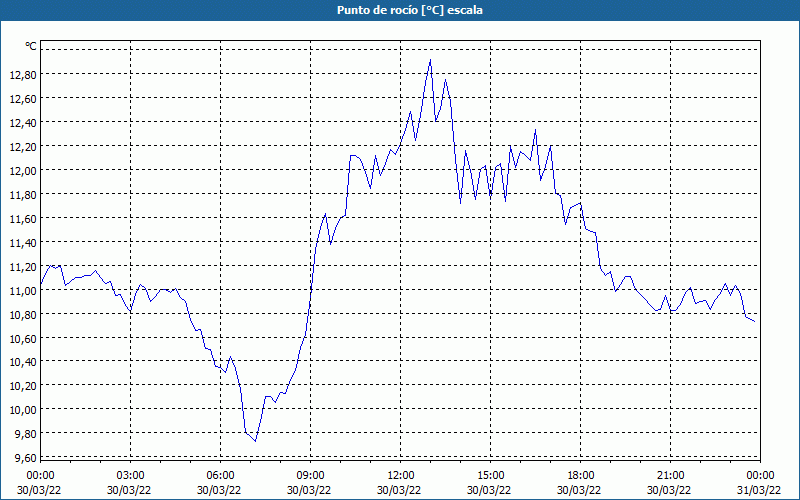The image size is (800, 500).
Task: Click the 12,40 y-axis label
Action: pyautogui.click(x=23, y=123)
